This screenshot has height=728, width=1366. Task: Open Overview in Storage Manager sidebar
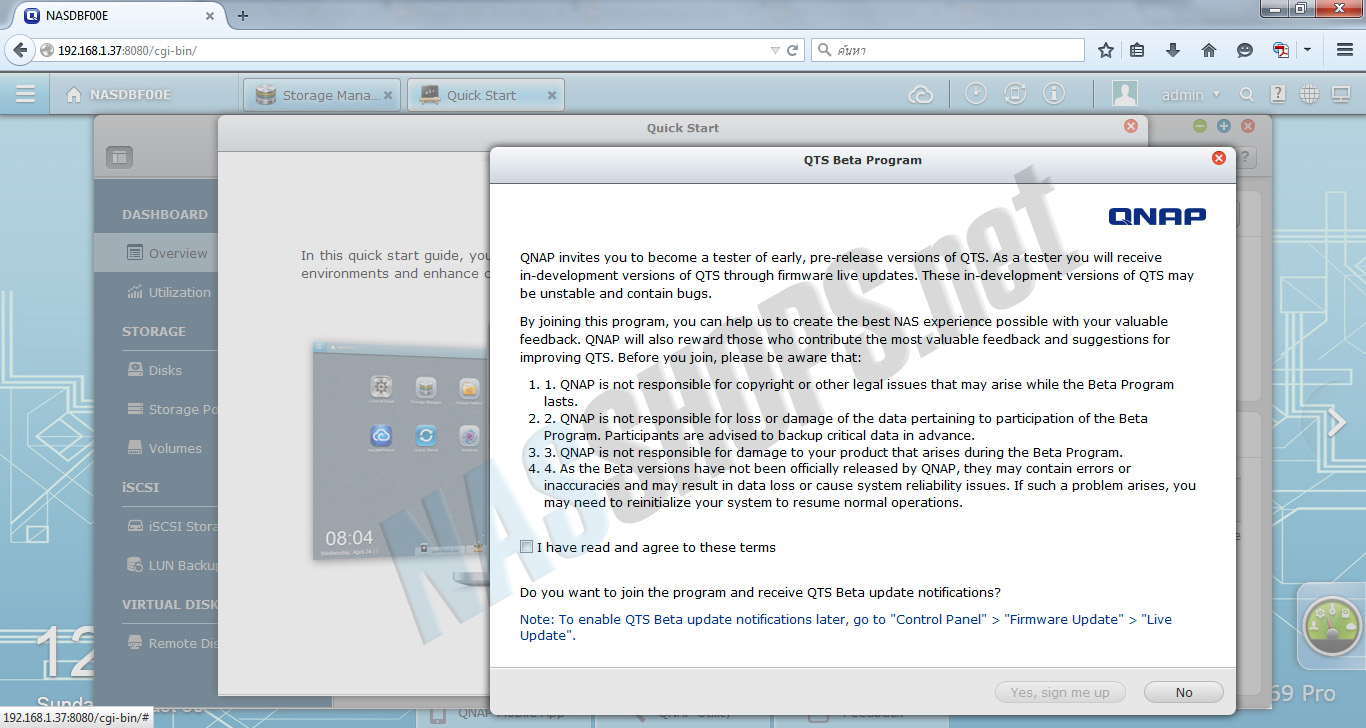[155, 253]
